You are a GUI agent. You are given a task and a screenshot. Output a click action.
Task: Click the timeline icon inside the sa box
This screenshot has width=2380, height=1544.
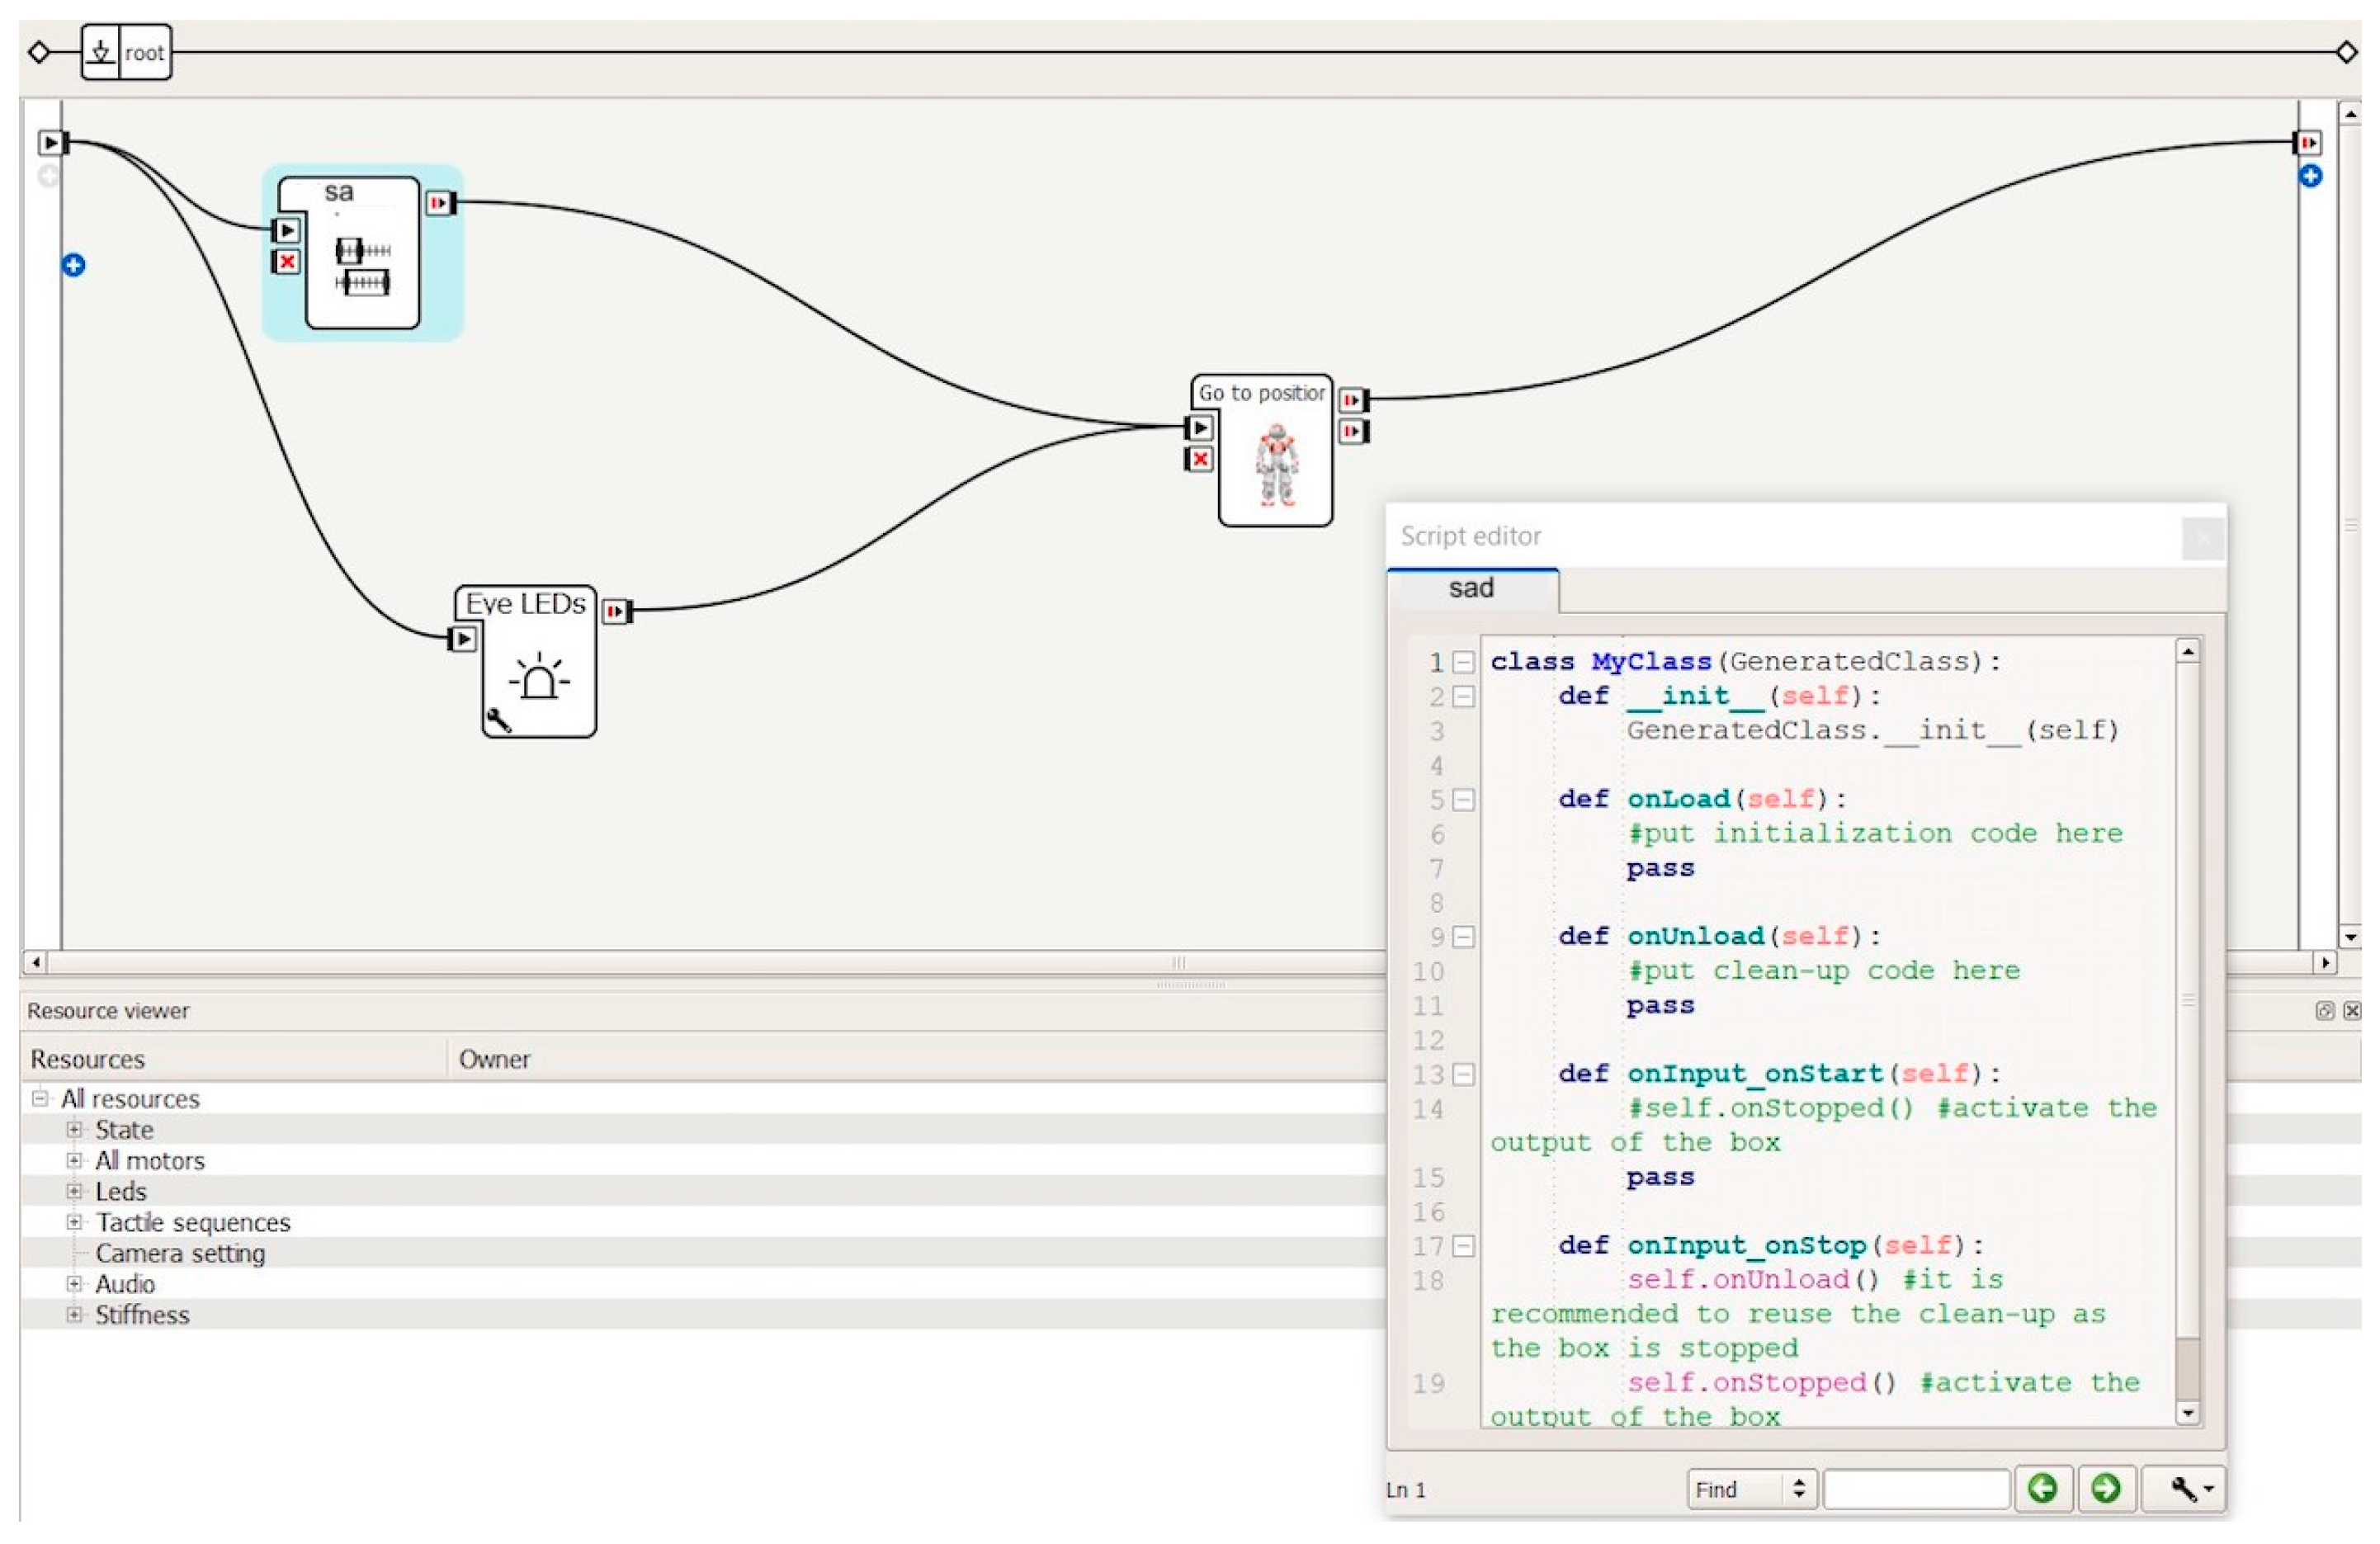pos(362,266)
